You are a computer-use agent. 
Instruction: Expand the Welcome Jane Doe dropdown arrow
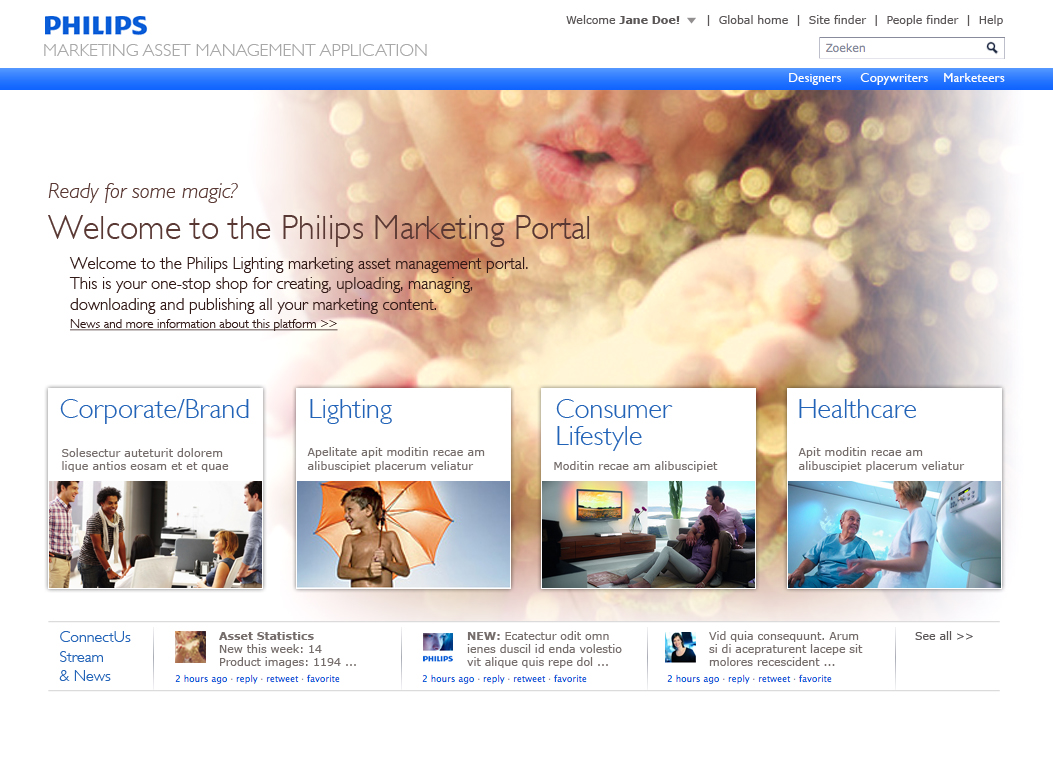pyautogui.click(x=692, y=21)
